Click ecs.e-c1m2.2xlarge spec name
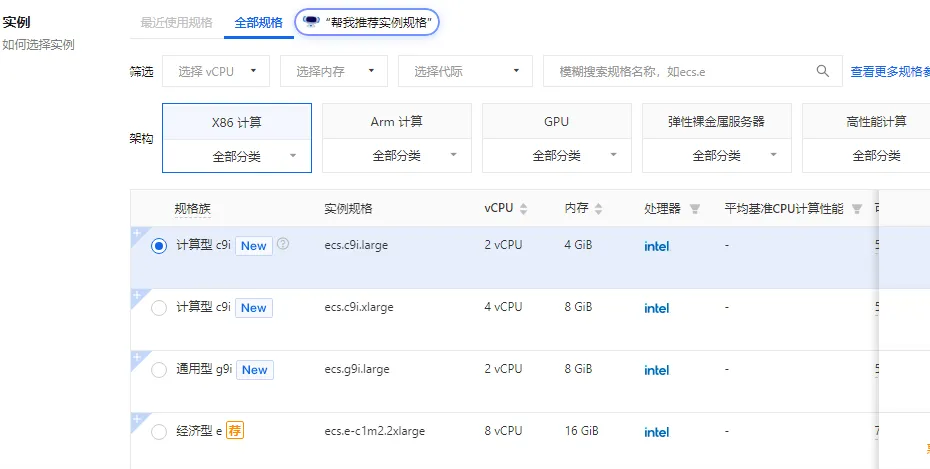This screenshot has height=469, width=930. (x=375, y=431)
